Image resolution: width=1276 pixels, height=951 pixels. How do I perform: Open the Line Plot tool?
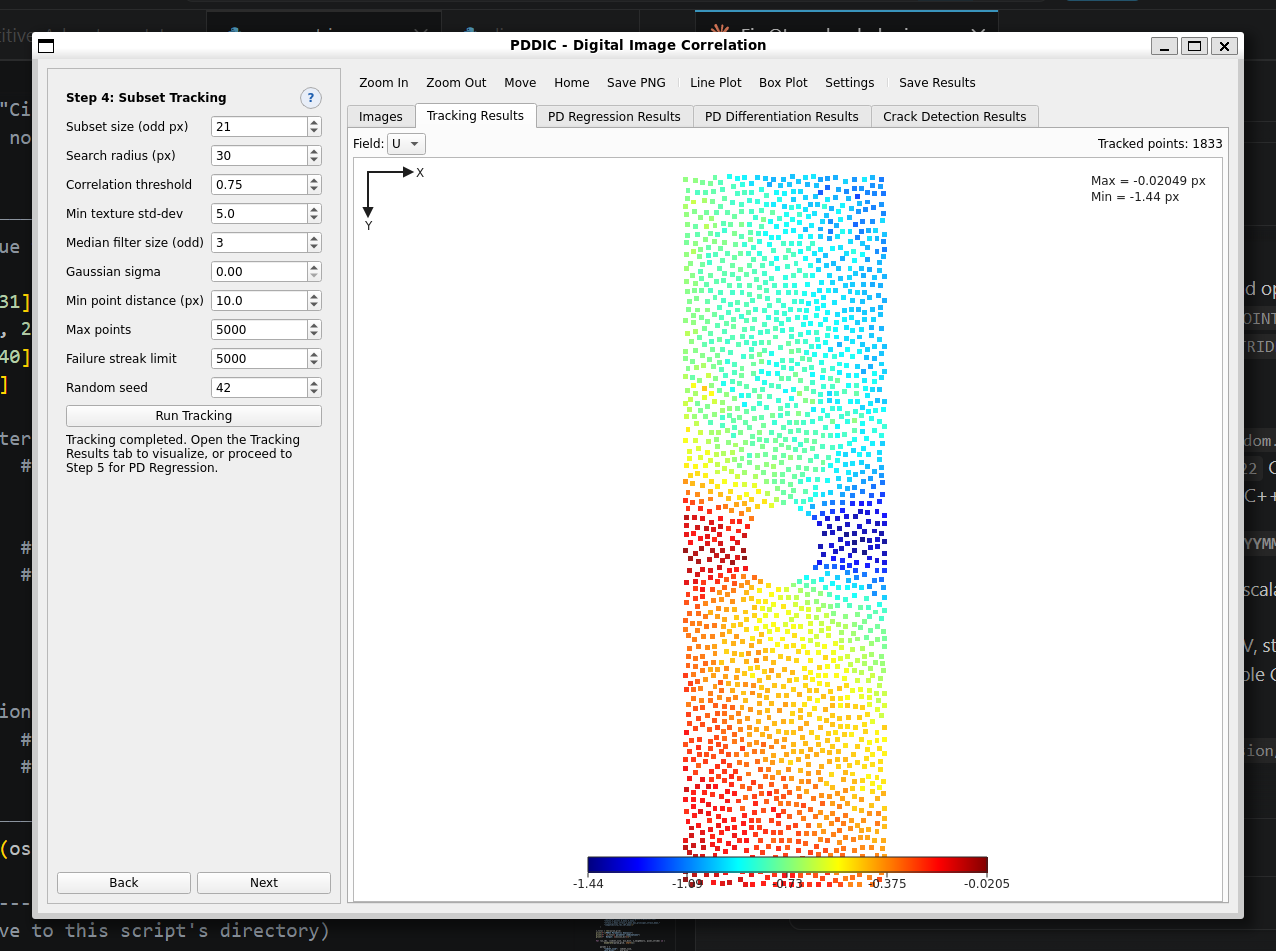point(716,83)
